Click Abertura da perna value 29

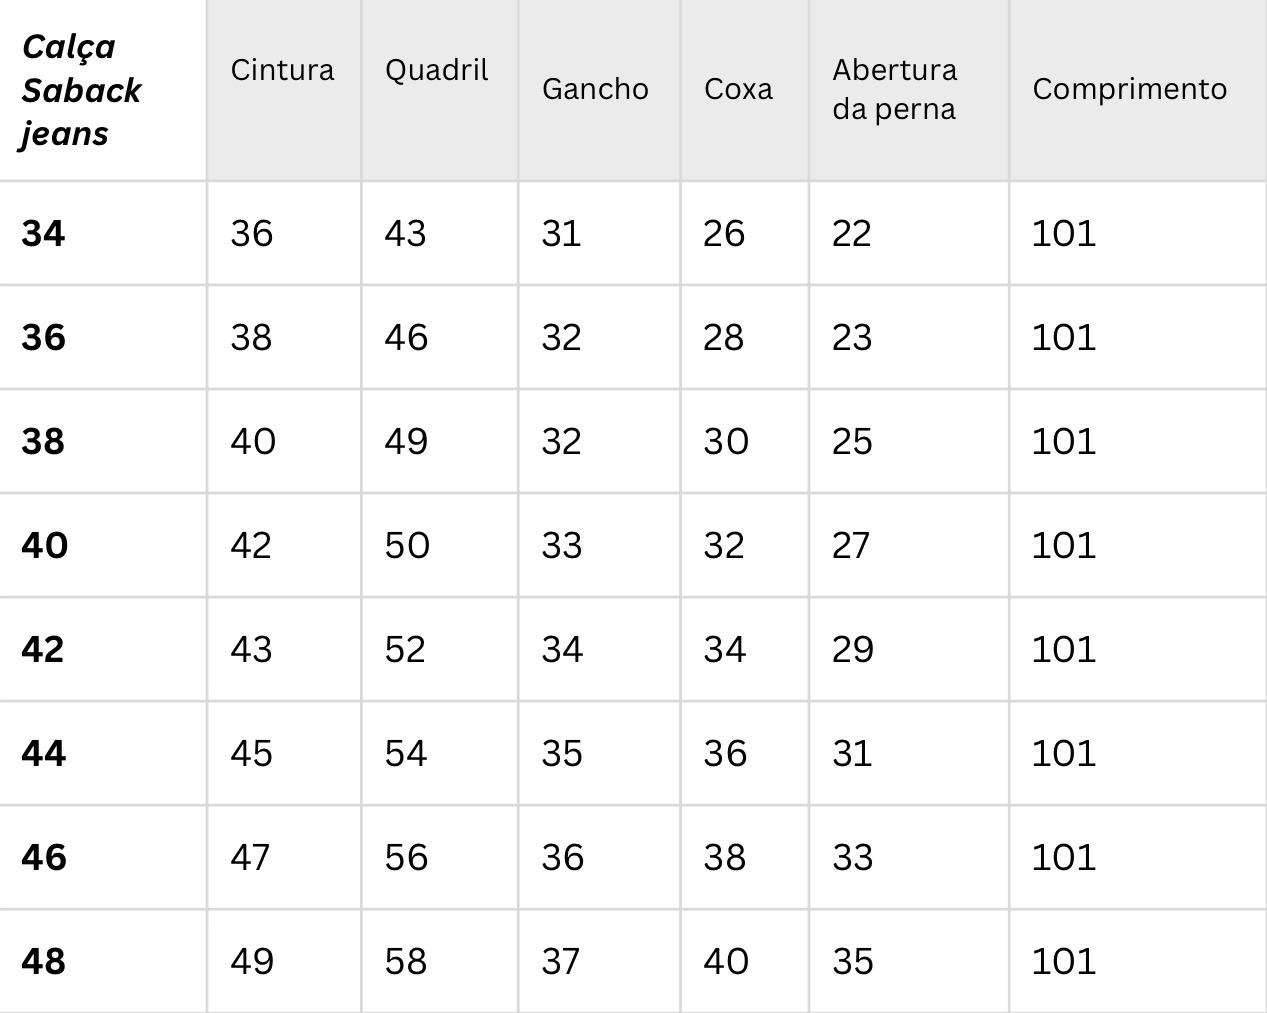click(x=853, y=649)
